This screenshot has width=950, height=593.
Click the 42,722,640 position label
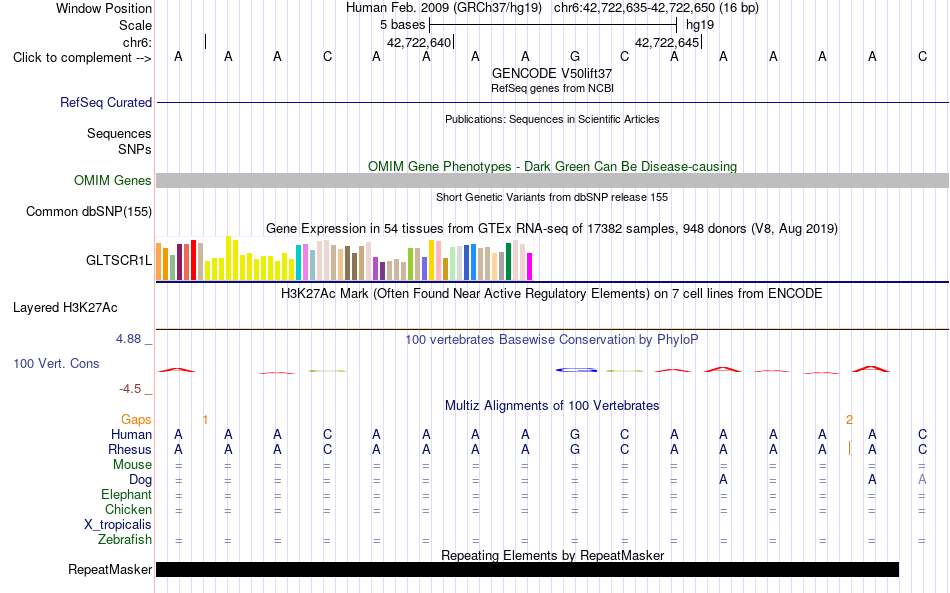419,42
